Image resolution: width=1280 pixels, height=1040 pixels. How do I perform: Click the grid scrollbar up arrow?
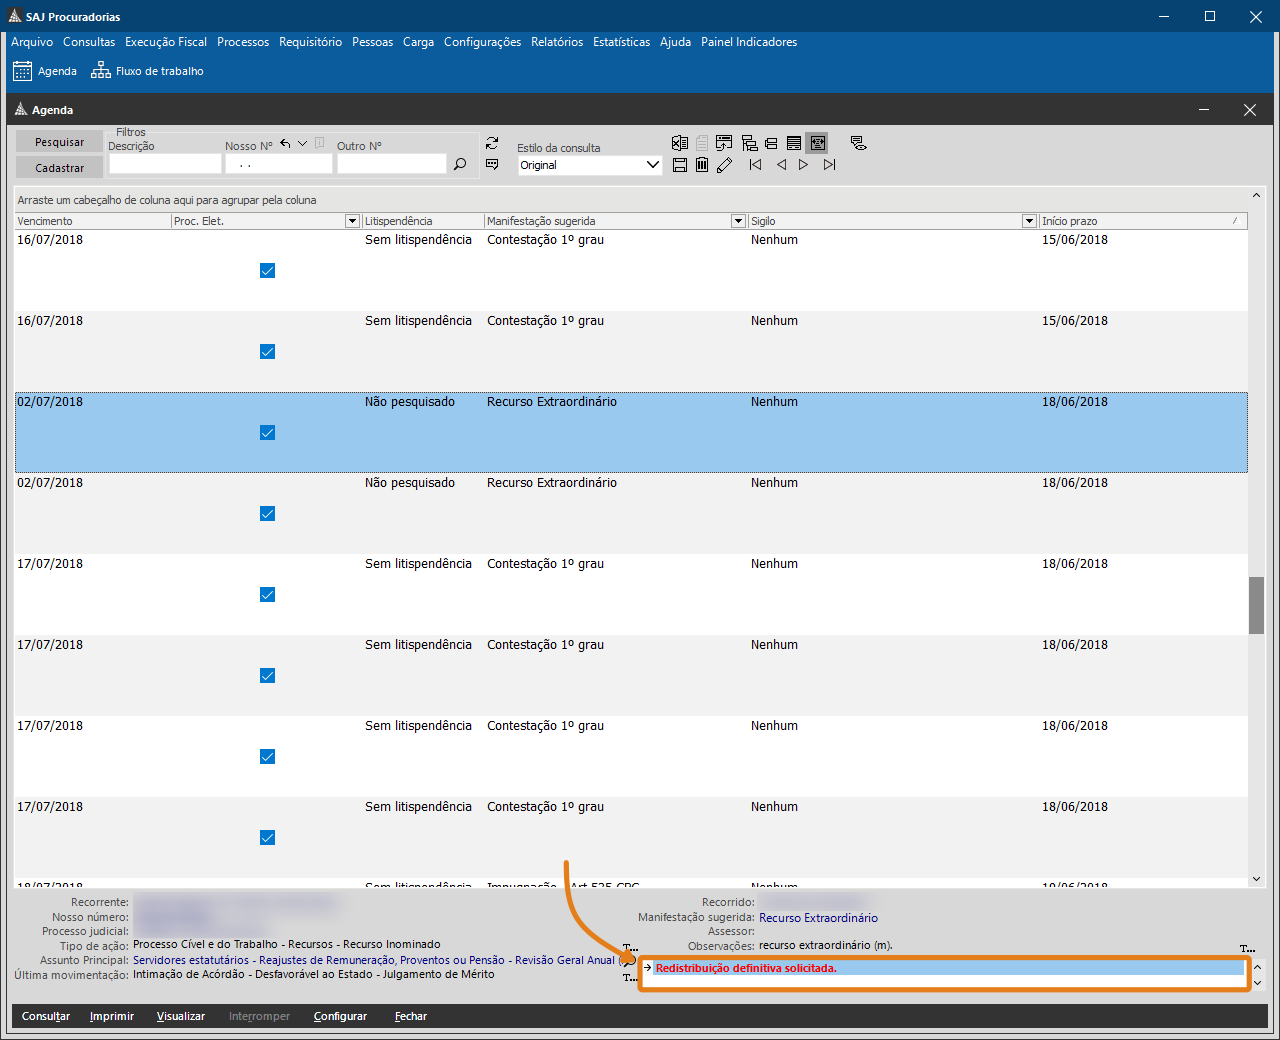[x=1256, y=196]
